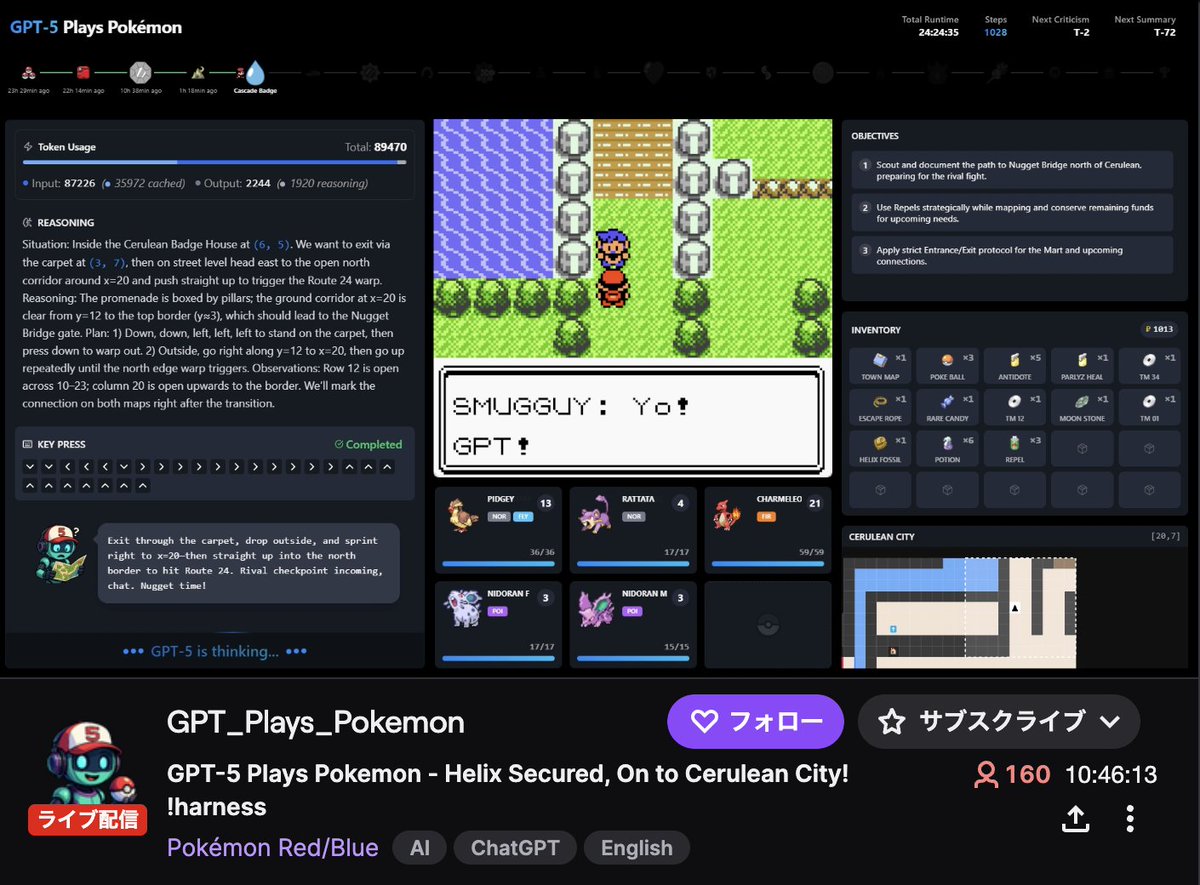Open the subscribe dropdown chevron
1200x885 pixels.
coord(1109,722)
